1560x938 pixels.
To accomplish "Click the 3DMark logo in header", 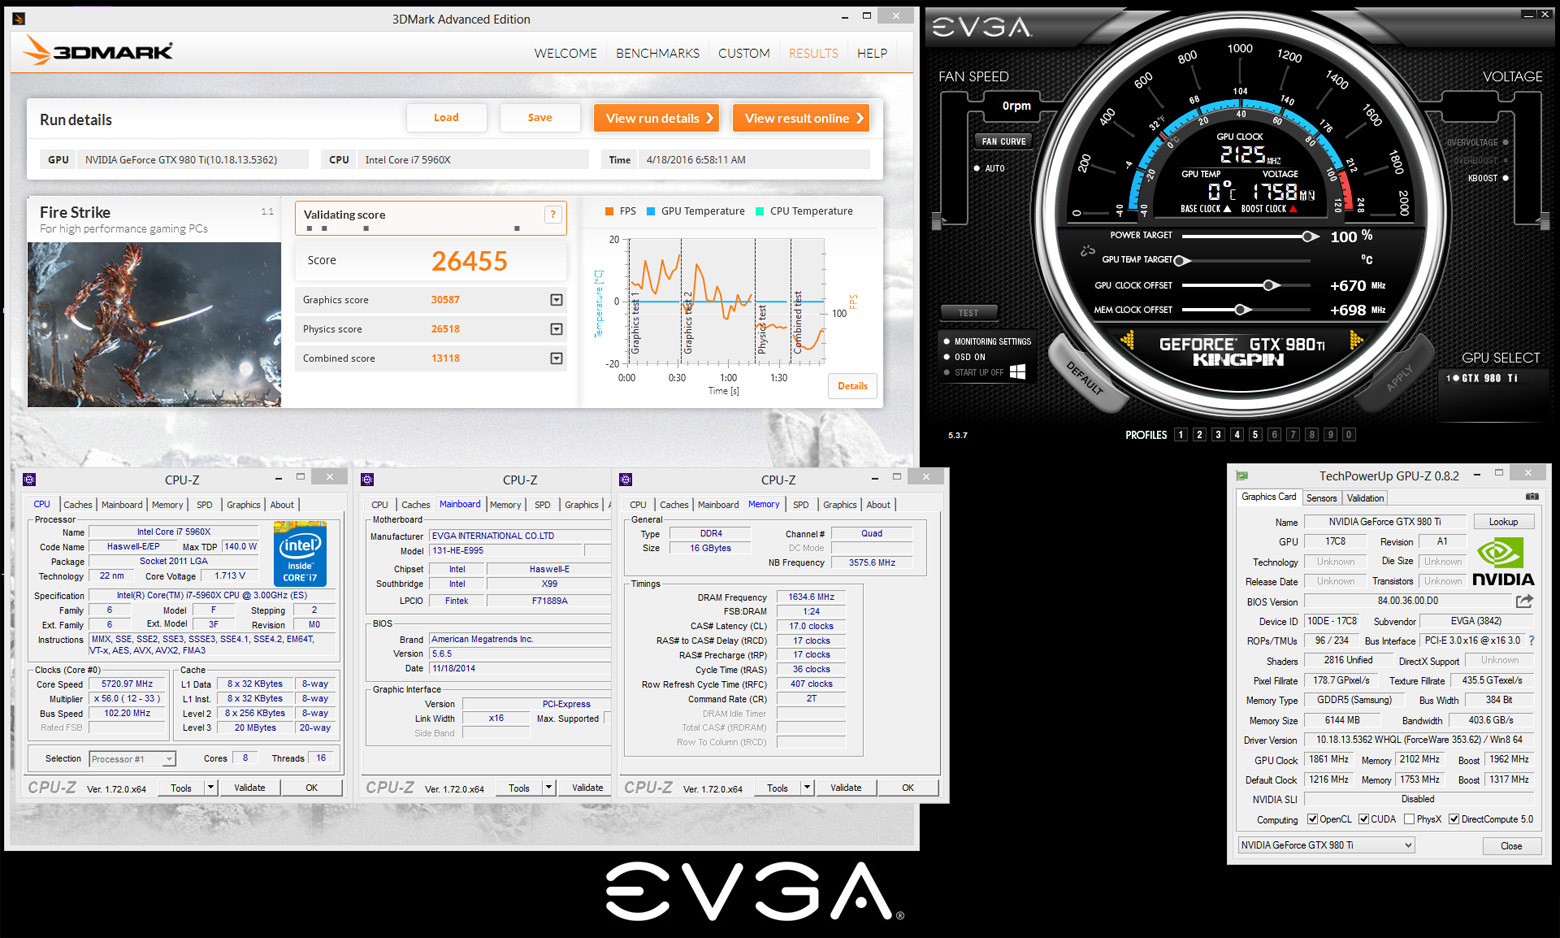I will coord(98,51).
